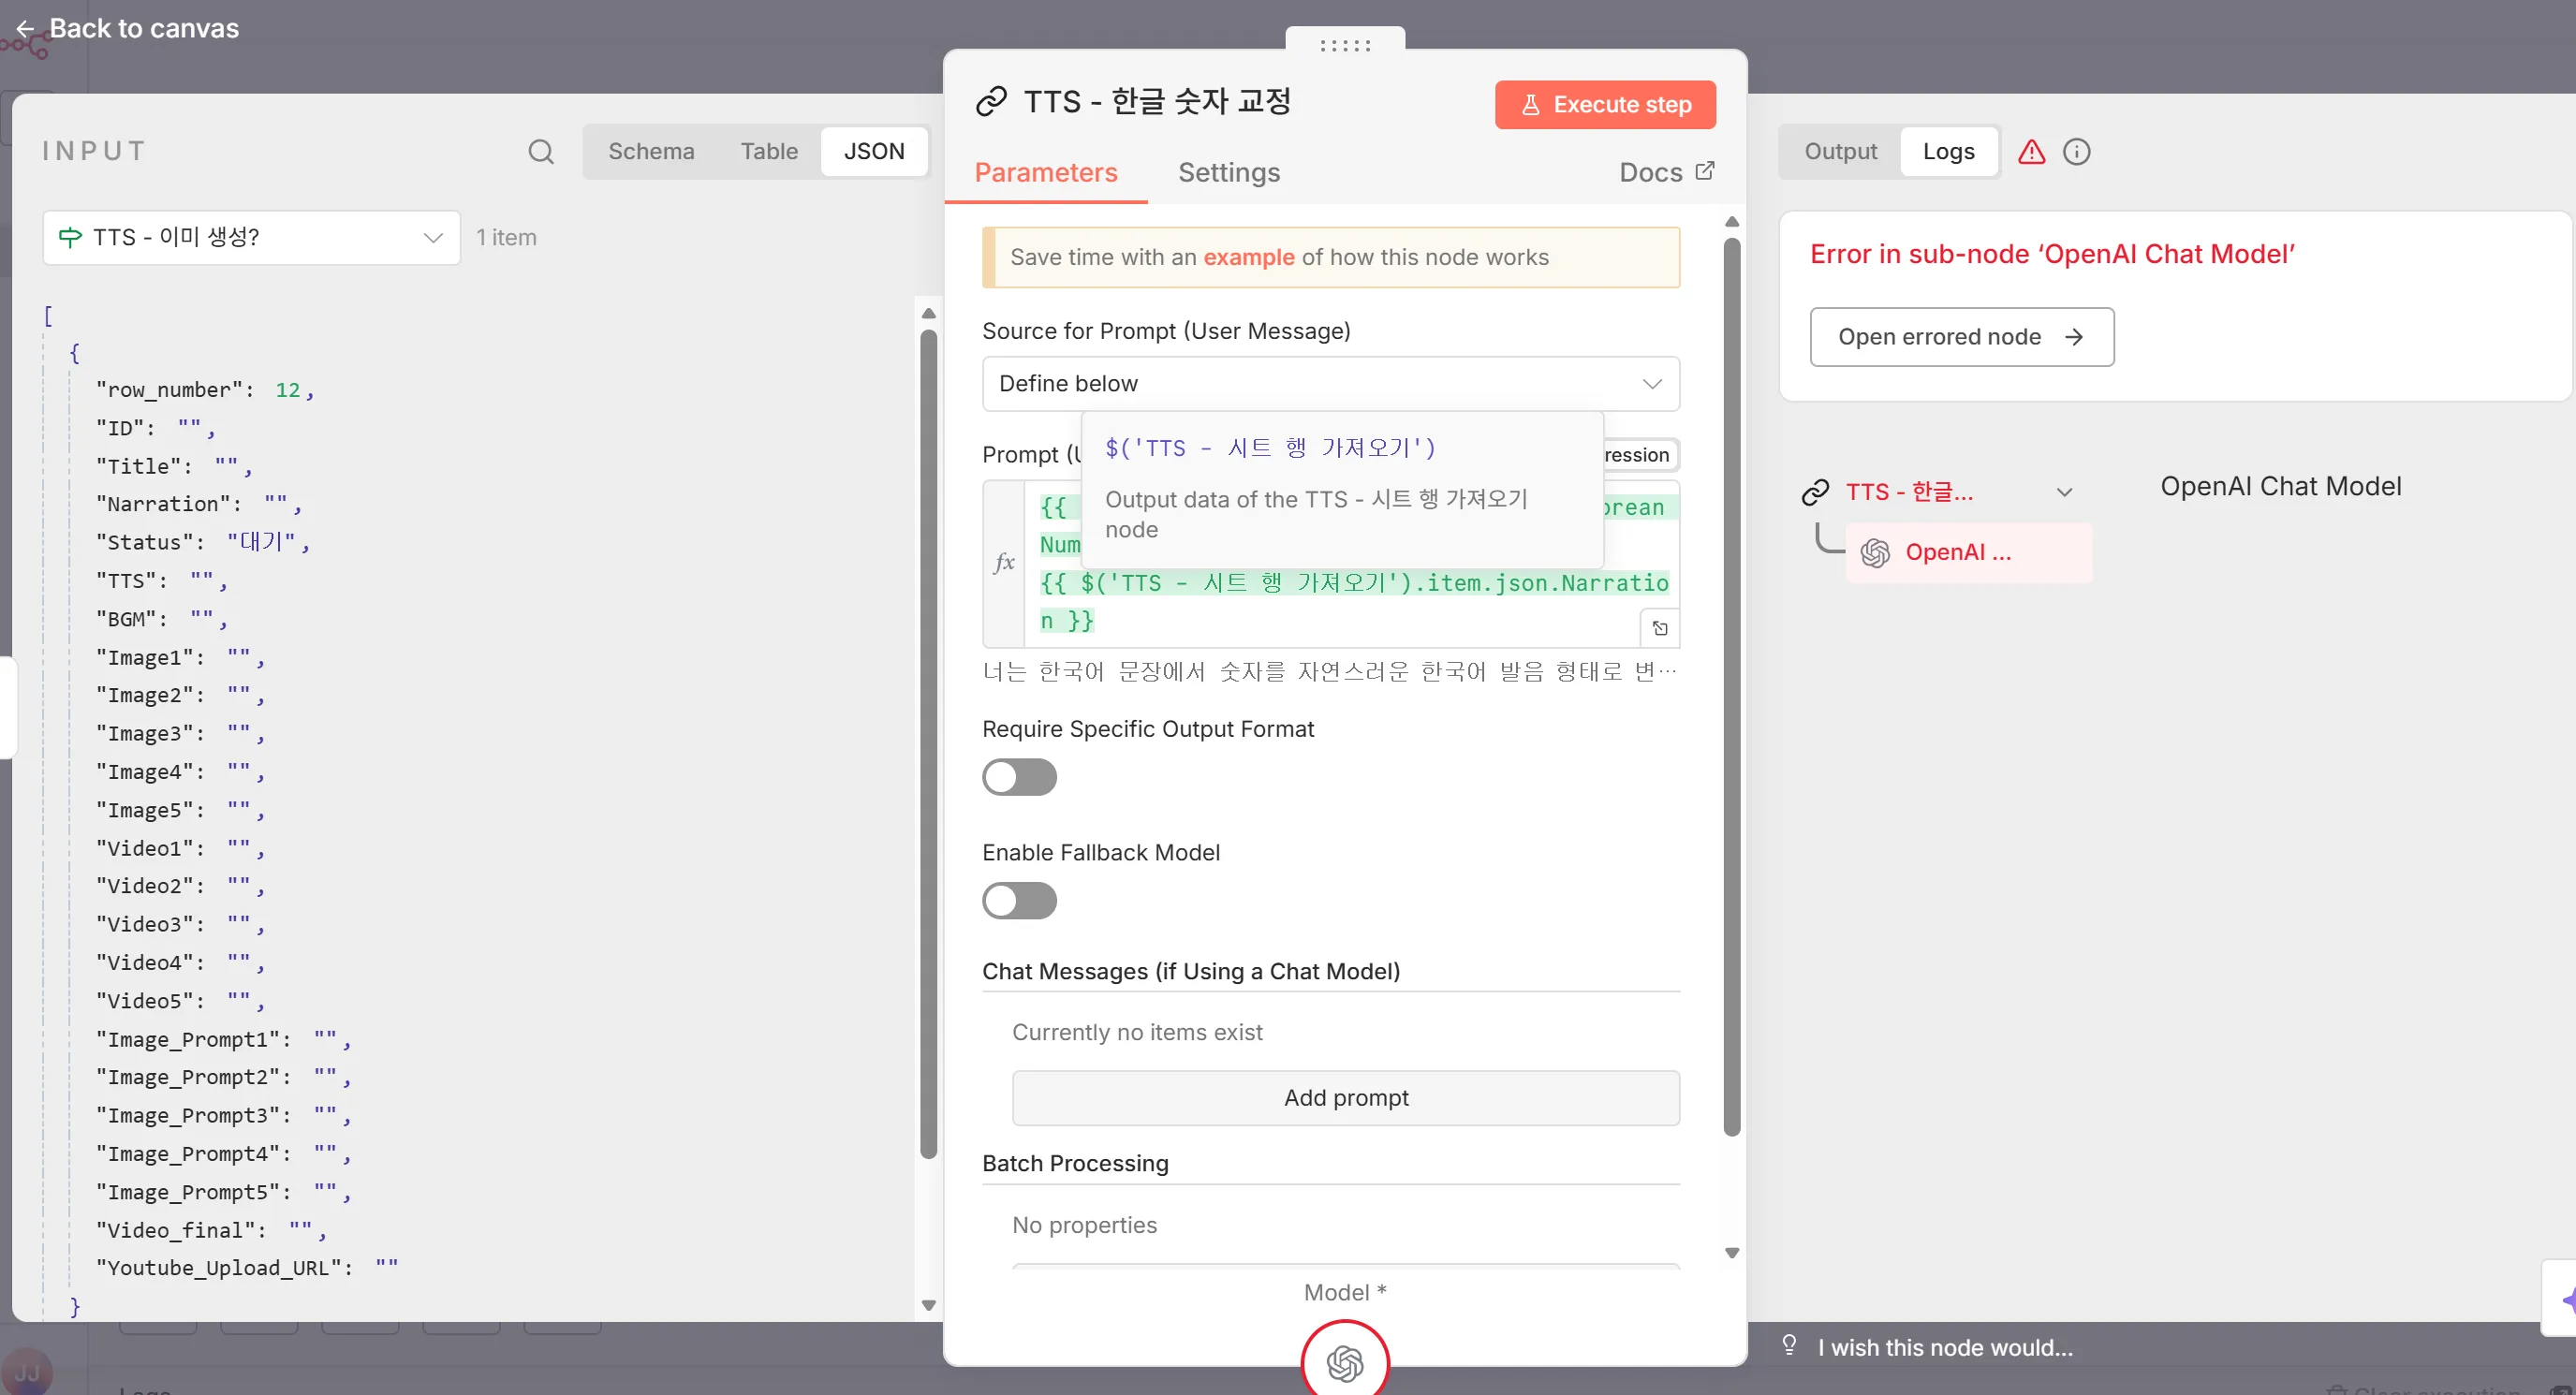
Task: Click the Execute step button
Action: pyautogui.click(x=1603, y=104)
